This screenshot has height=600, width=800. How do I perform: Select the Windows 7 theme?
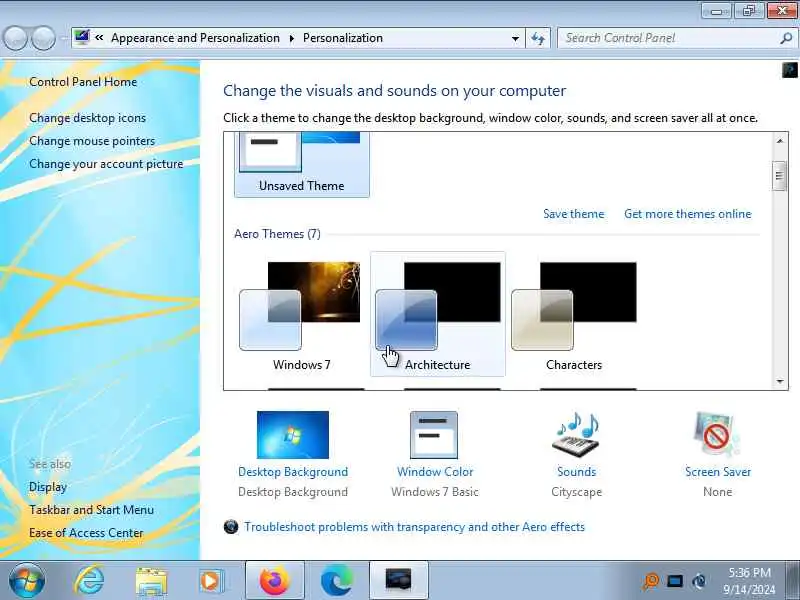(x=302, y=314)
